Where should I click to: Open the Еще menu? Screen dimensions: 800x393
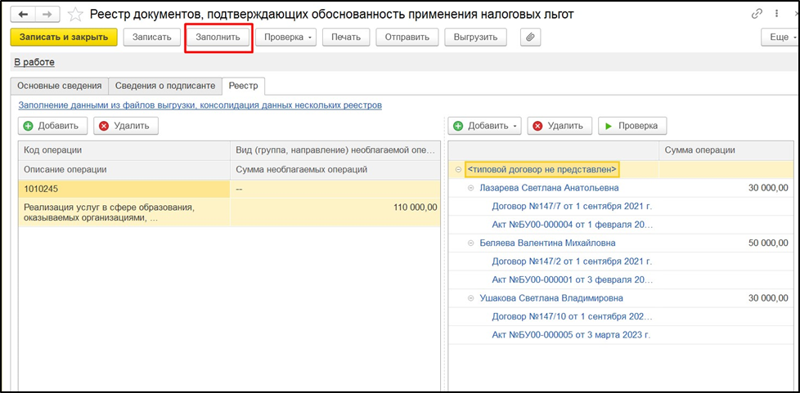coord(780,37)
